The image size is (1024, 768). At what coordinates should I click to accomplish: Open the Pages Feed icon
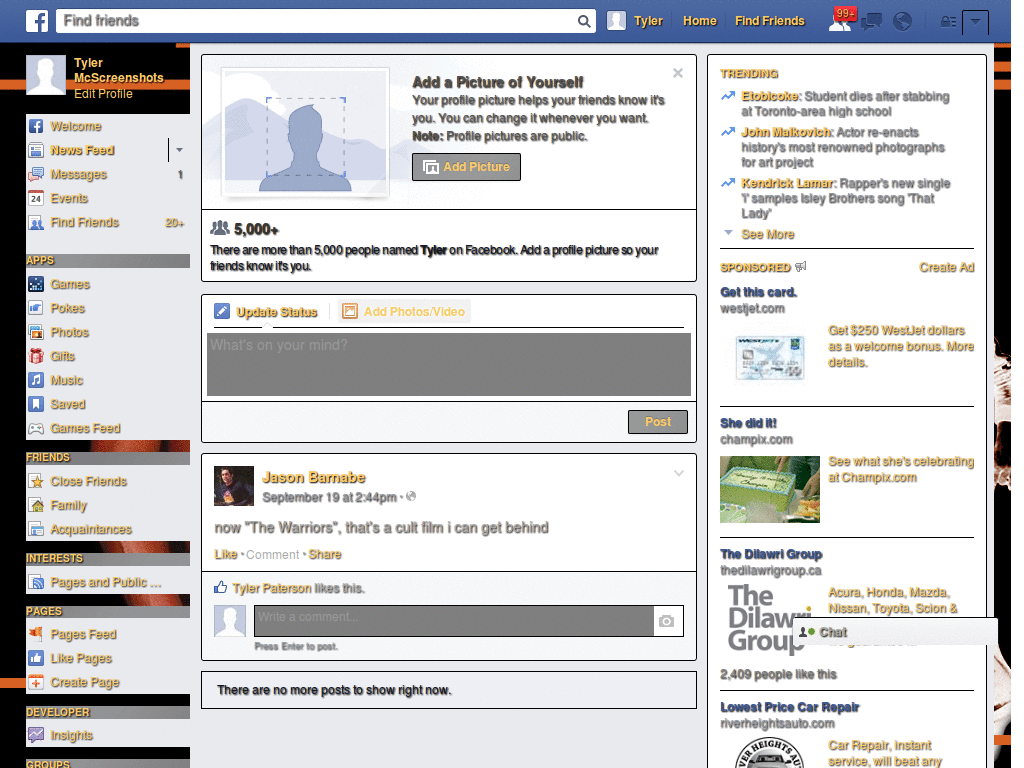[36, 634]
